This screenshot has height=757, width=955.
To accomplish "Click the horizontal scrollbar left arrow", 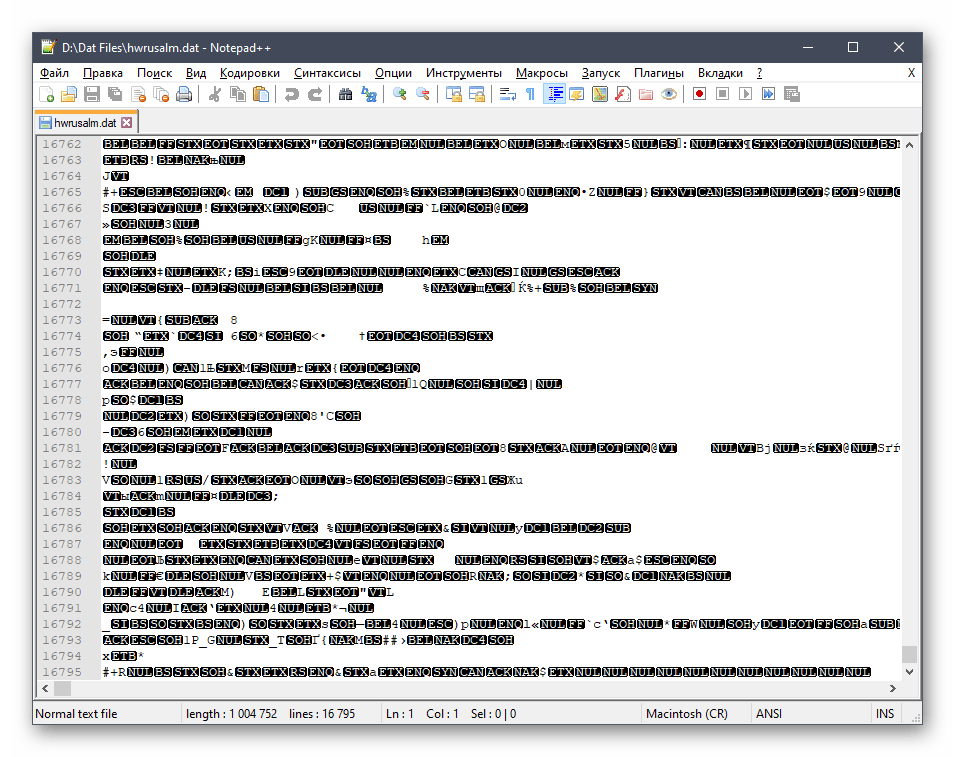I will tap(45, 688).
